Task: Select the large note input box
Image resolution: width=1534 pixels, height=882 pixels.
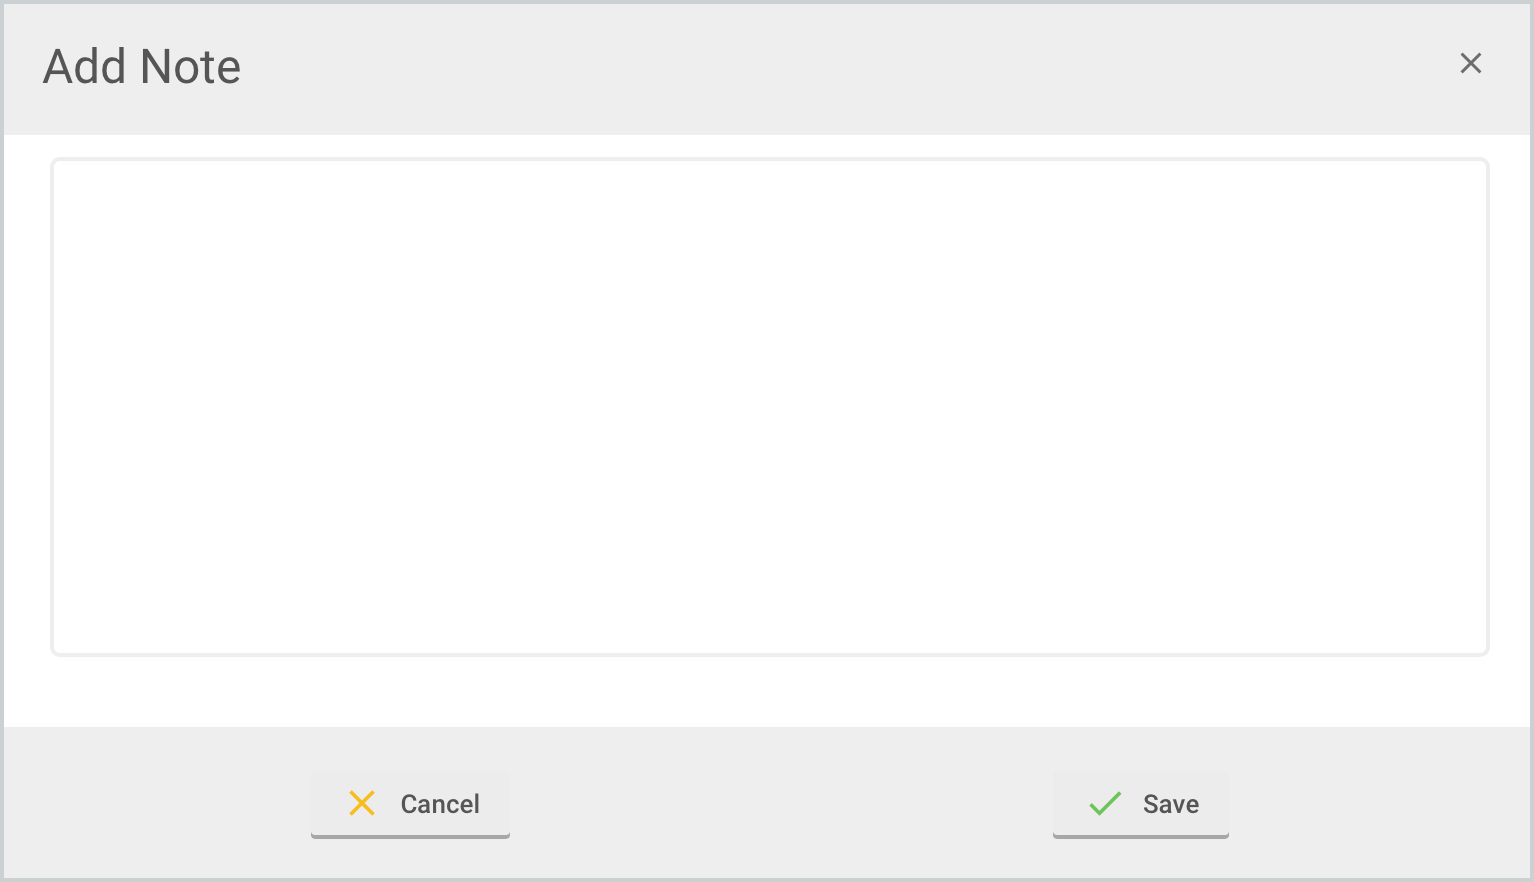Action: [769, 406]
